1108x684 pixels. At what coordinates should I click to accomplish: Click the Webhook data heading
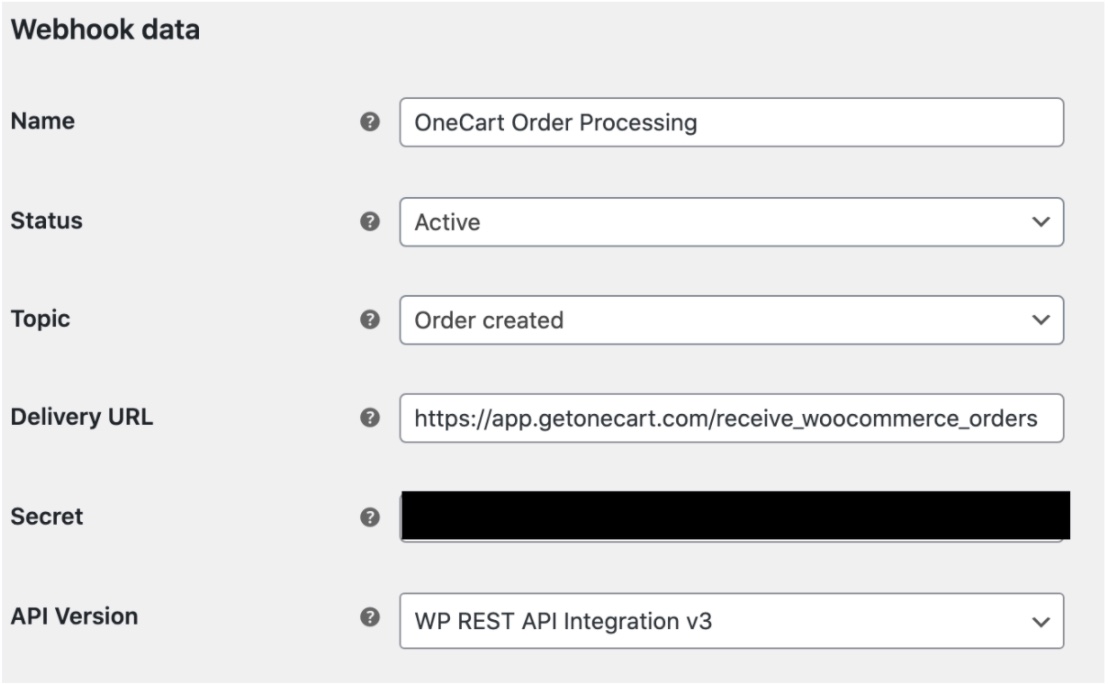click(x=105, y=30)
